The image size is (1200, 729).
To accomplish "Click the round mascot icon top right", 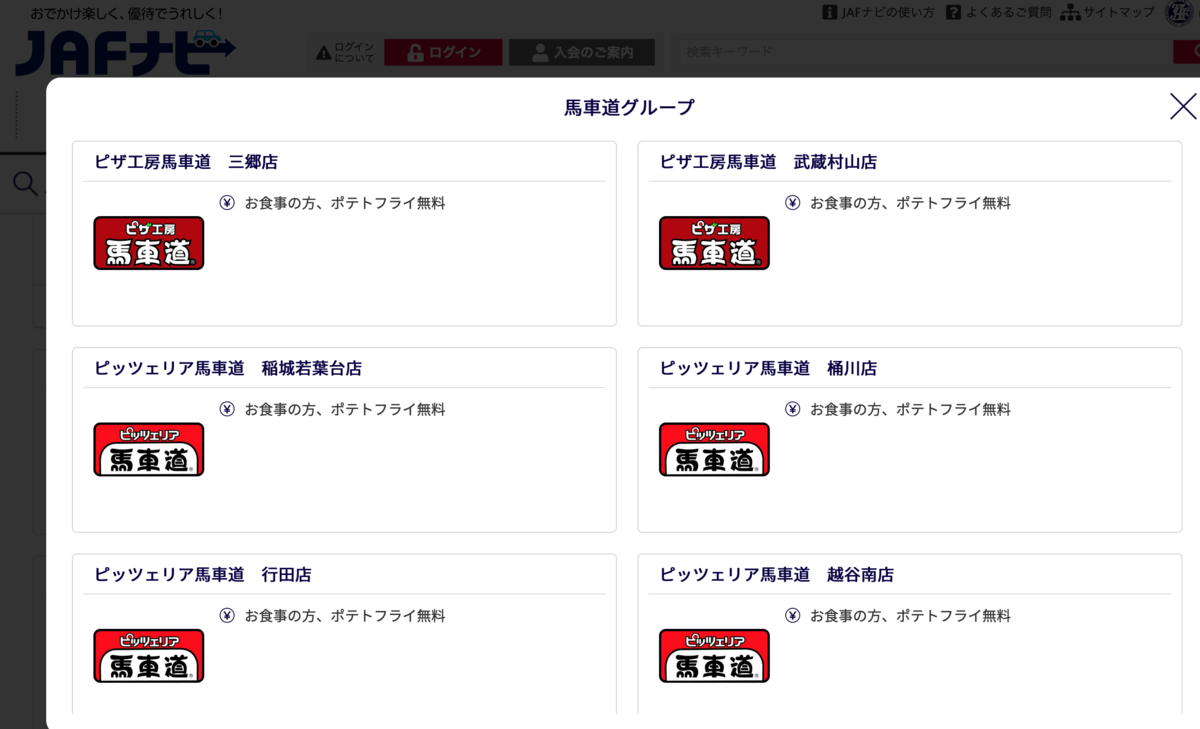I will point(1179,12).
